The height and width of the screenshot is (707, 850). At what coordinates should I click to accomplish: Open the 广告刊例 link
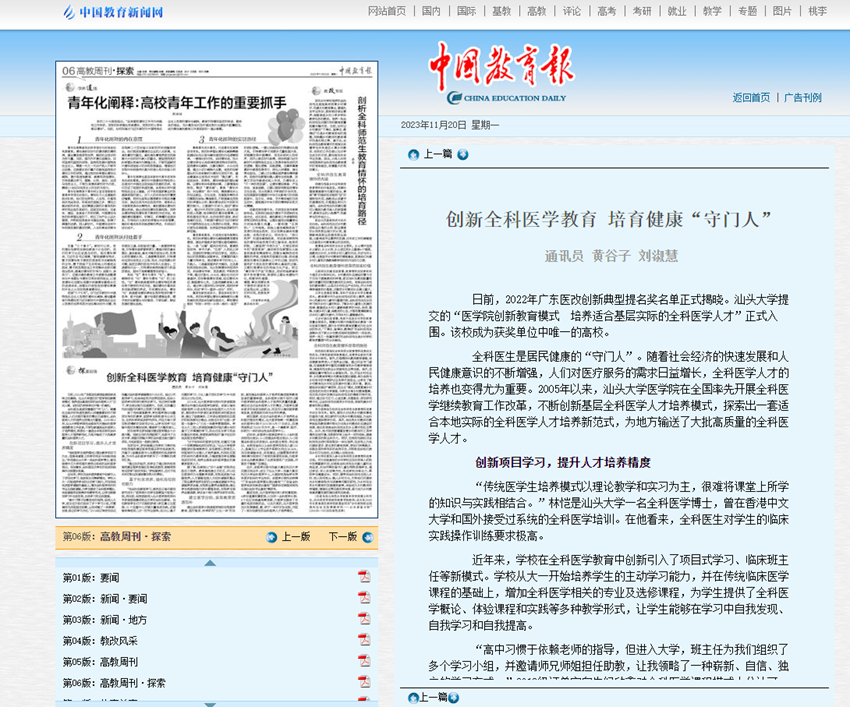(803, 98)
